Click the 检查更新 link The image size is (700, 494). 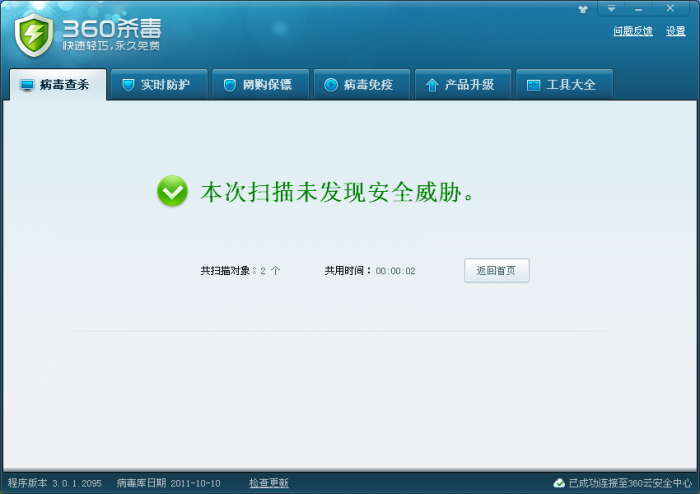point(269,483)
